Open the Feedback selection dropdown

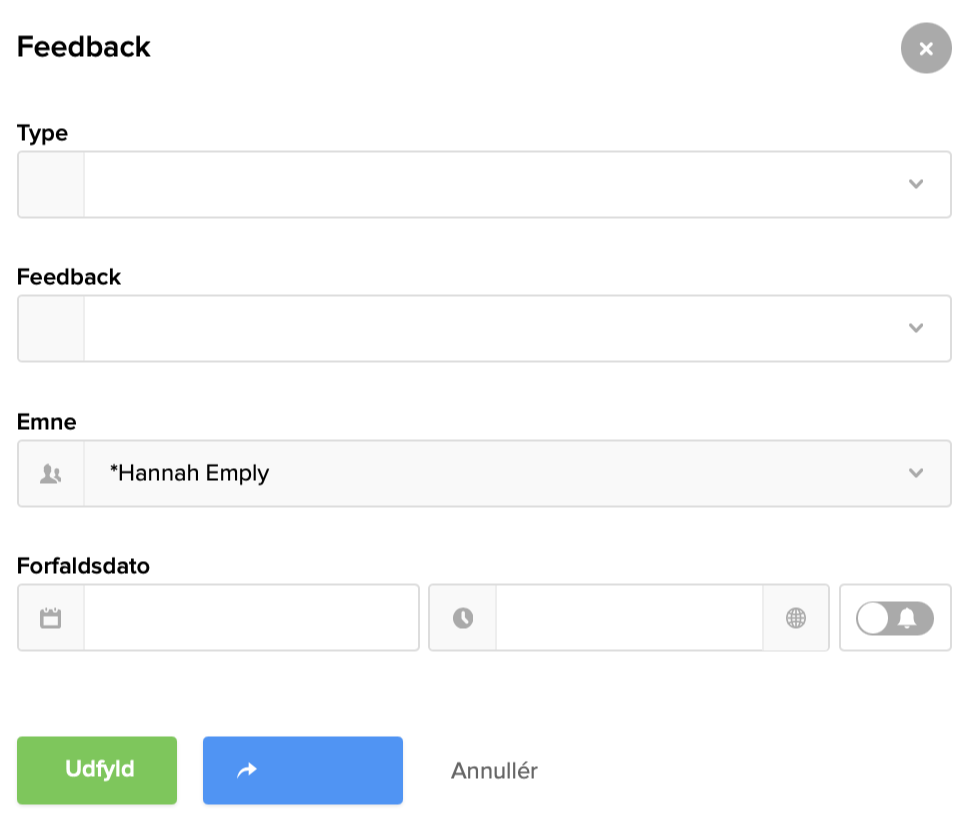[490, 328]
